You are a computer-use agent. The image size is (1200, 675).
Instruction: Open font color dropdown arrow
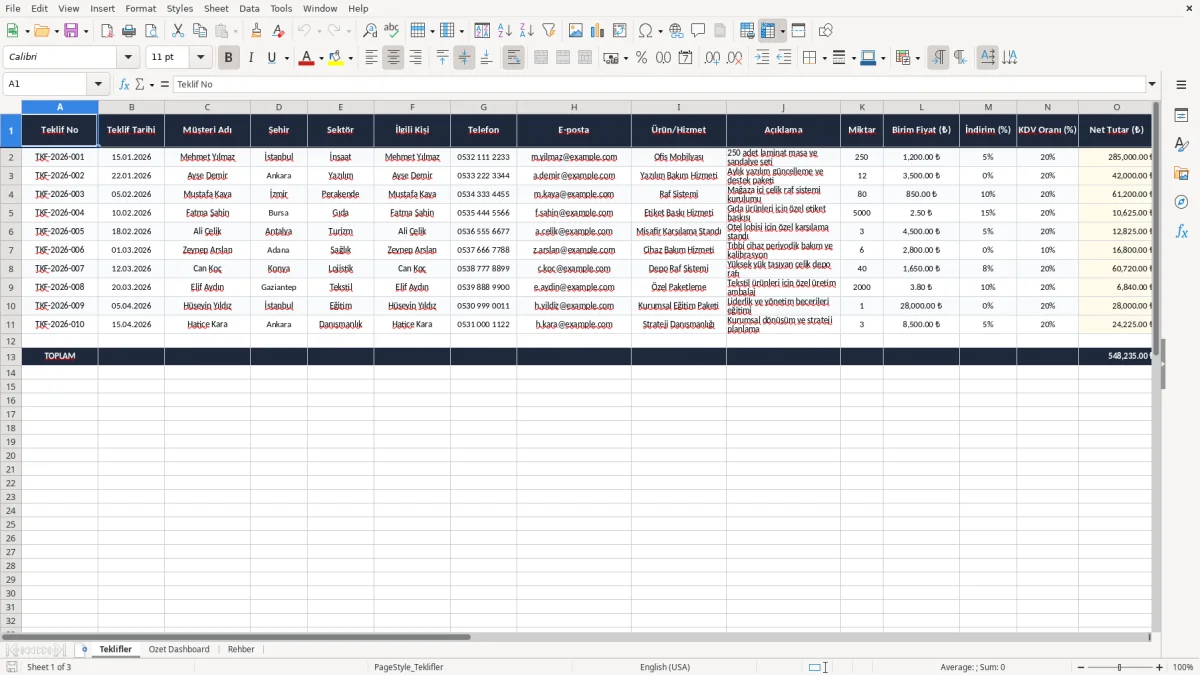click(x=321, y=58)
